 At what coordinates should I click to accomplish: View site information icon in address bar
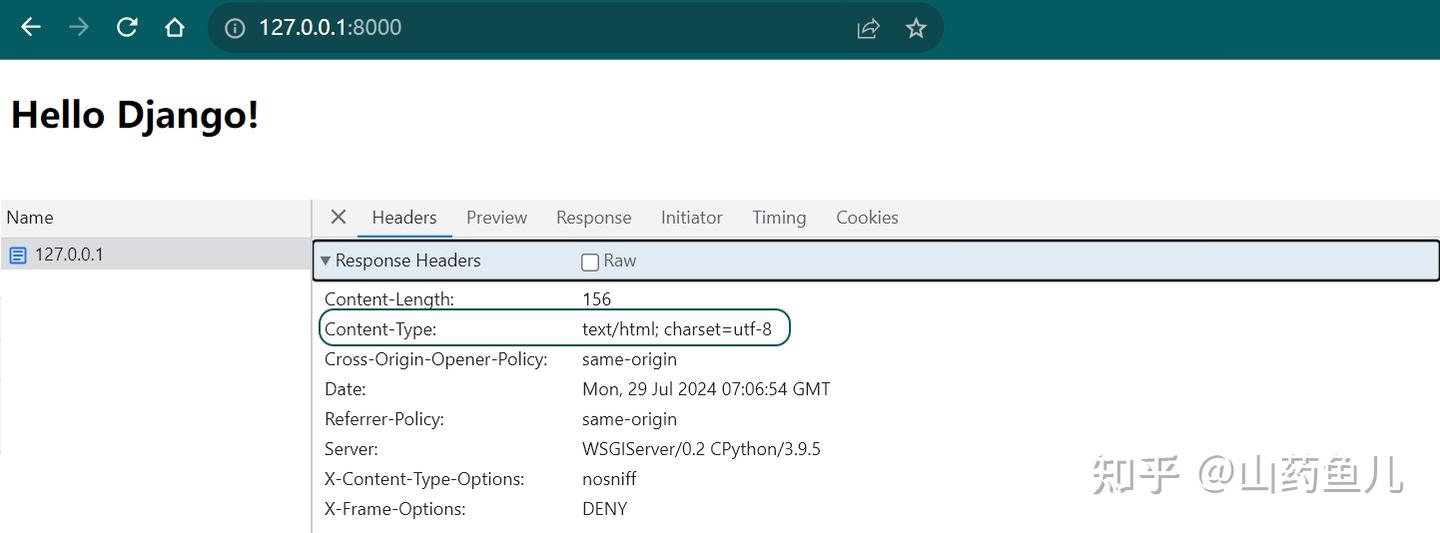[235, 28]
